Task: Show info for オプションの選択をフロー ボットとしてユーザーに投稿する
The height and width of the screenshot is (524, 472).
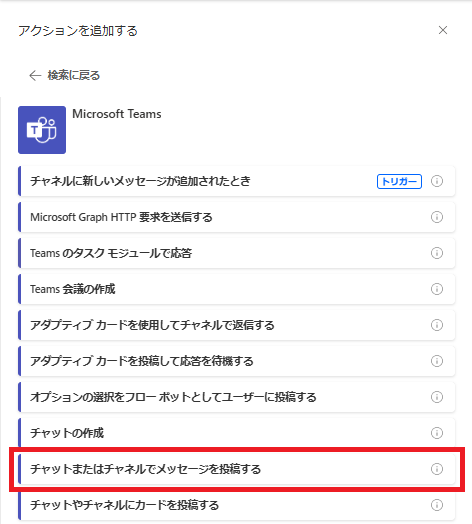Action: 437,397
